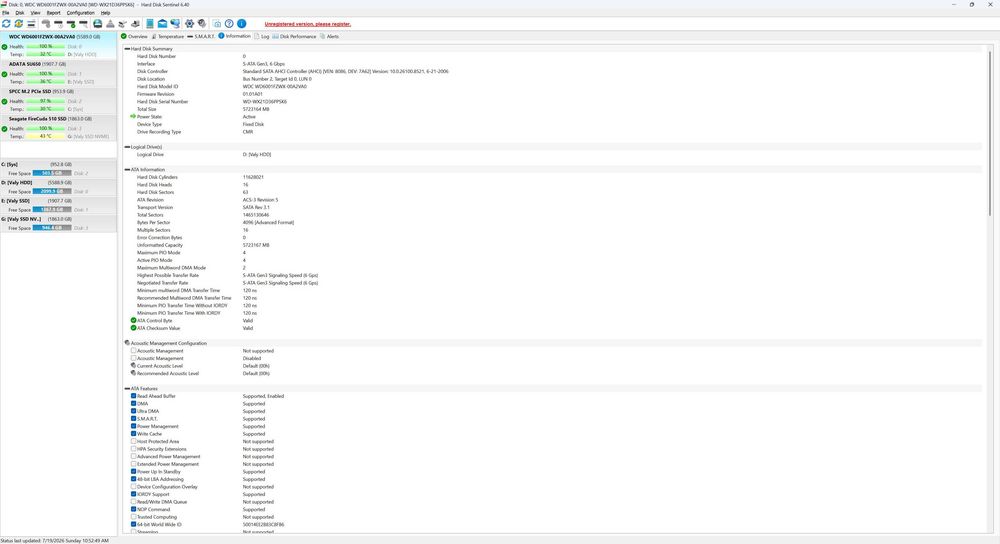Select the C: [Sys] logical drive entry
The image size is (1000, 544).
point(59,168)
